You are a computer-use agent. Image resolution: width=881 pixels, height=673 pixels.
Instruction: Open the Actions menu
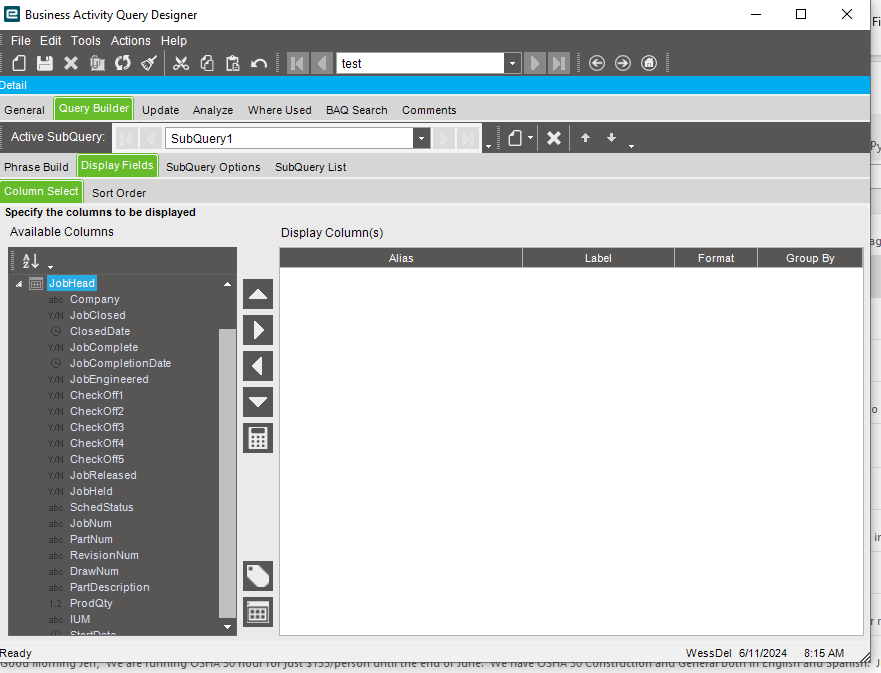pyautogui.click(x=130, y=40)
